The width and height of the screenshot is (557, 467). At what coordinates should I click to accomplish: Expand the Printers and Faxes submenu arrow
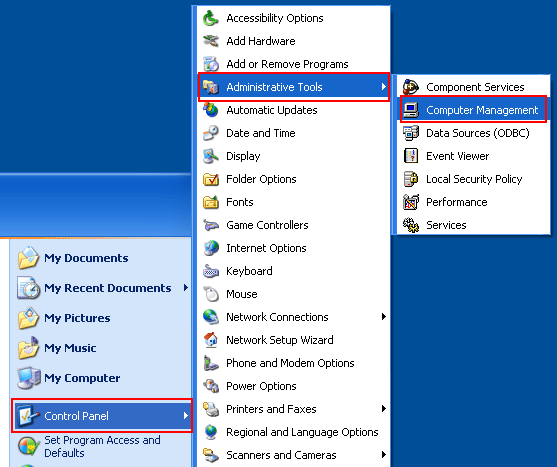(x=383, y=409)
